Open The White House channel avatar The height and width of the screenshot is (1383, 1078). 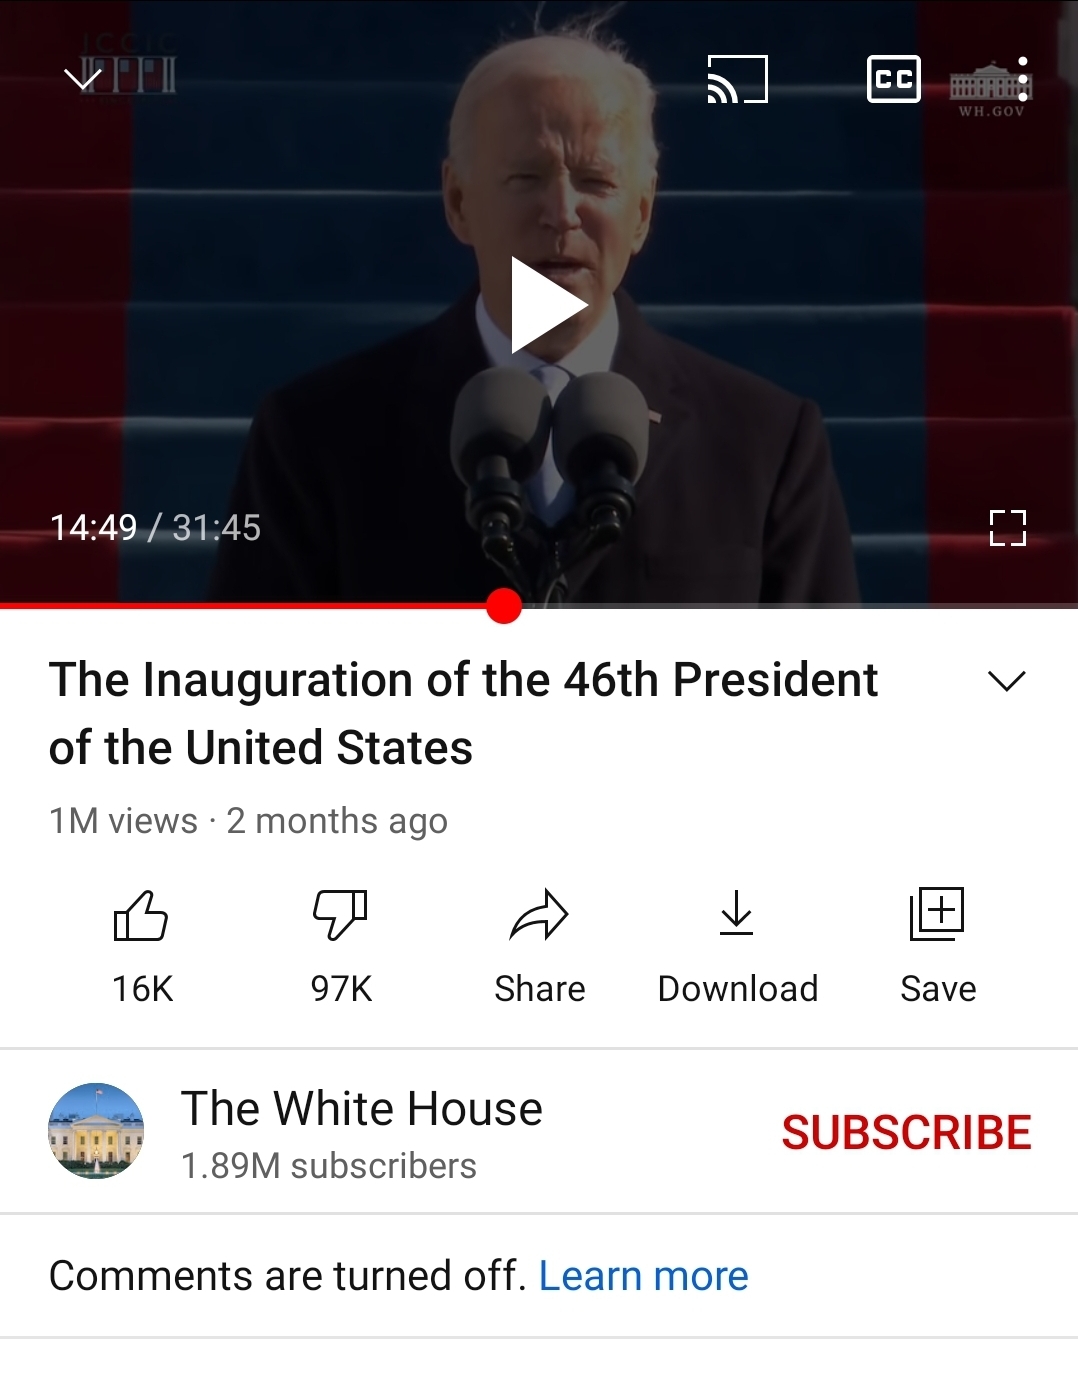click(x=96, y=1131)
